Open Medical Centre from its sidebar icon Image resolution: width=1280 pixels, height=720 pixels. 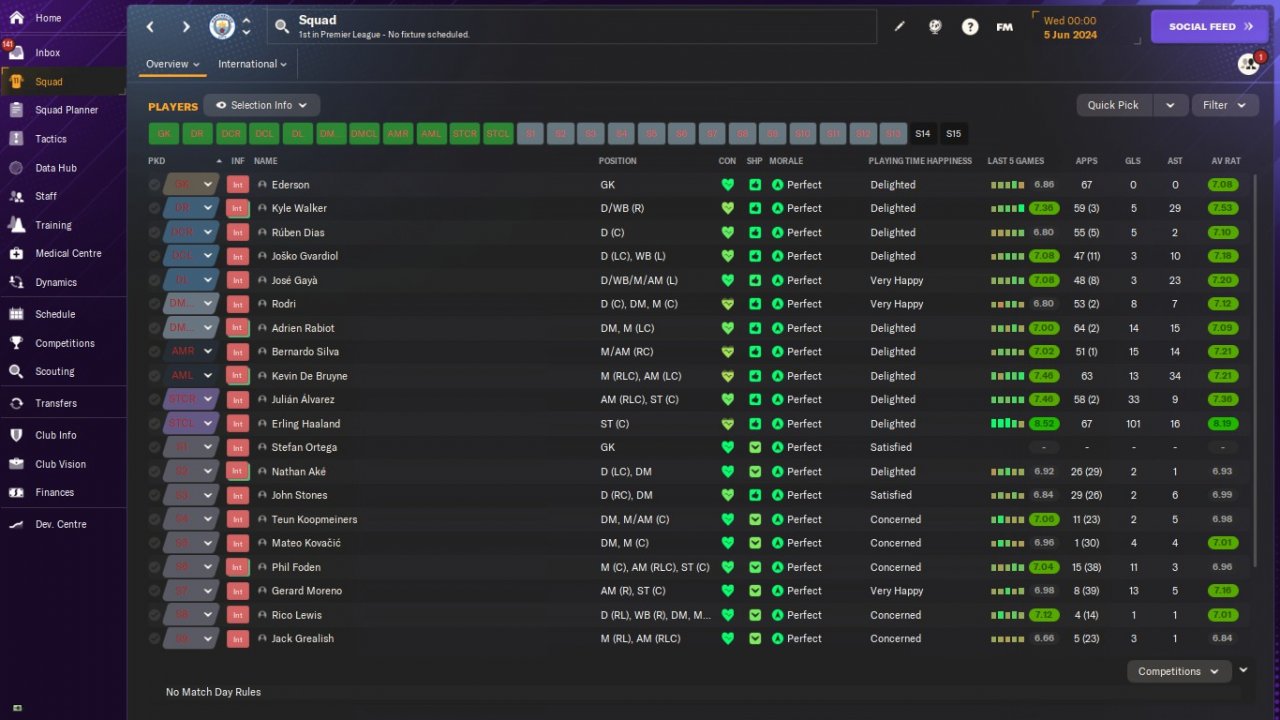pos(16,253)
